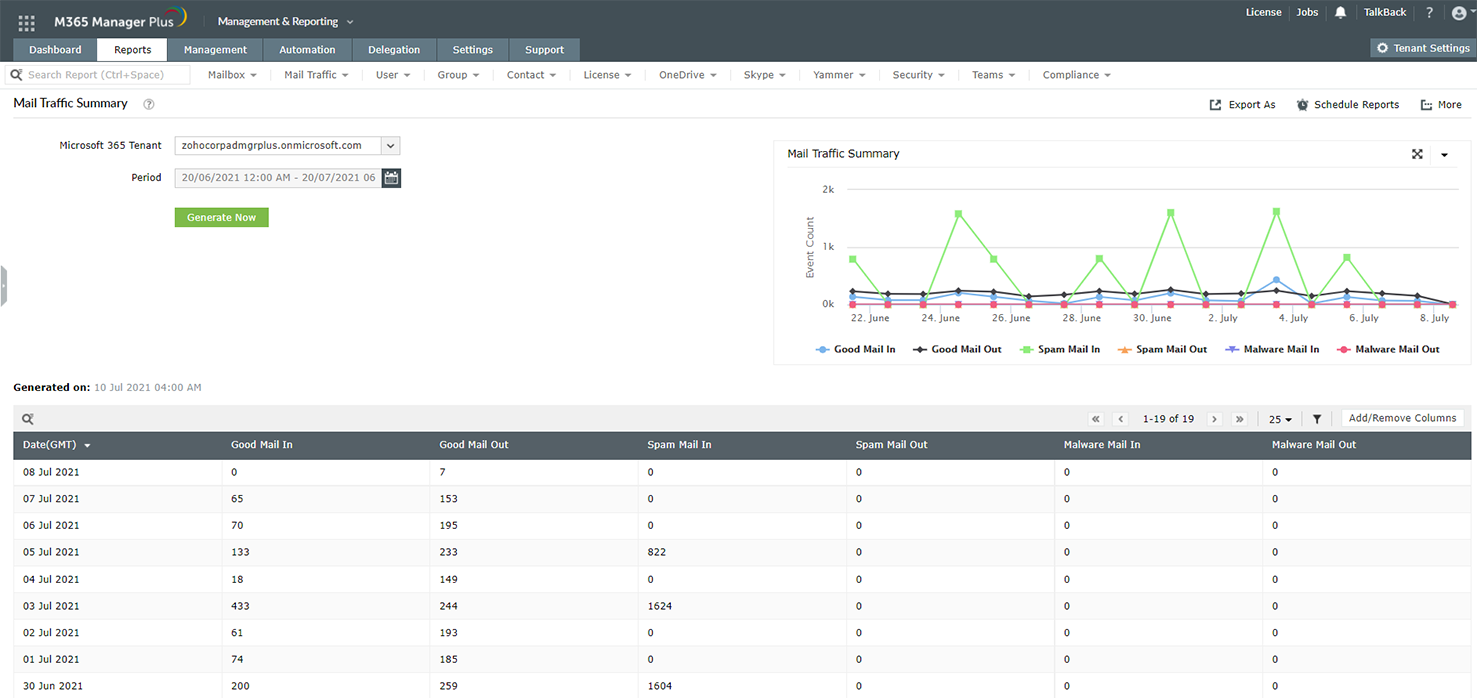Expand Mail Traffic Summary chart to fullscreen
This screenshot has height=698, width=1477.
tap(1418, 155)
